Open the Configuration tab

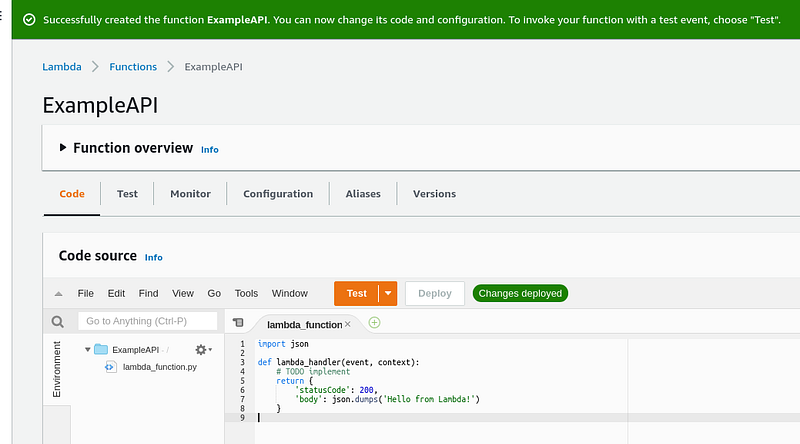[x=278, y=194]
